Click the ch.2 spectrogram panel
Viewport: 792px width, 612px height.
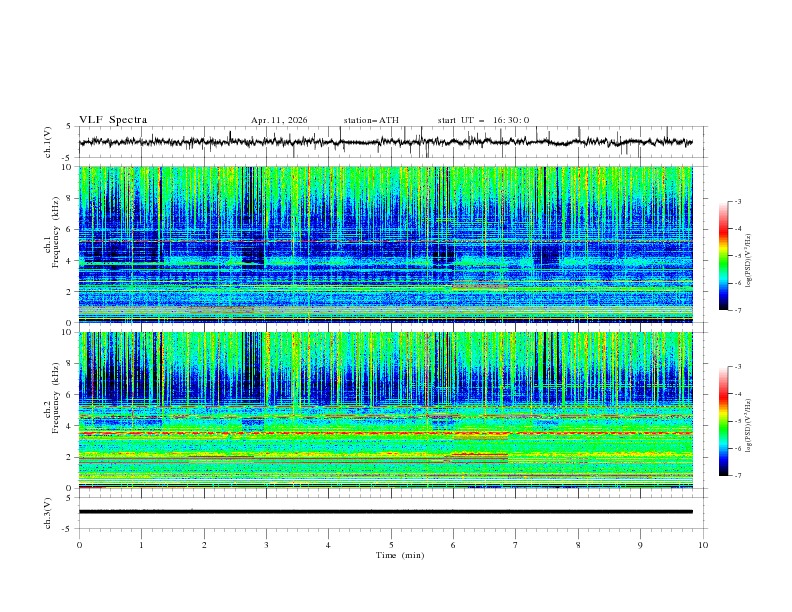click(386, 410)
